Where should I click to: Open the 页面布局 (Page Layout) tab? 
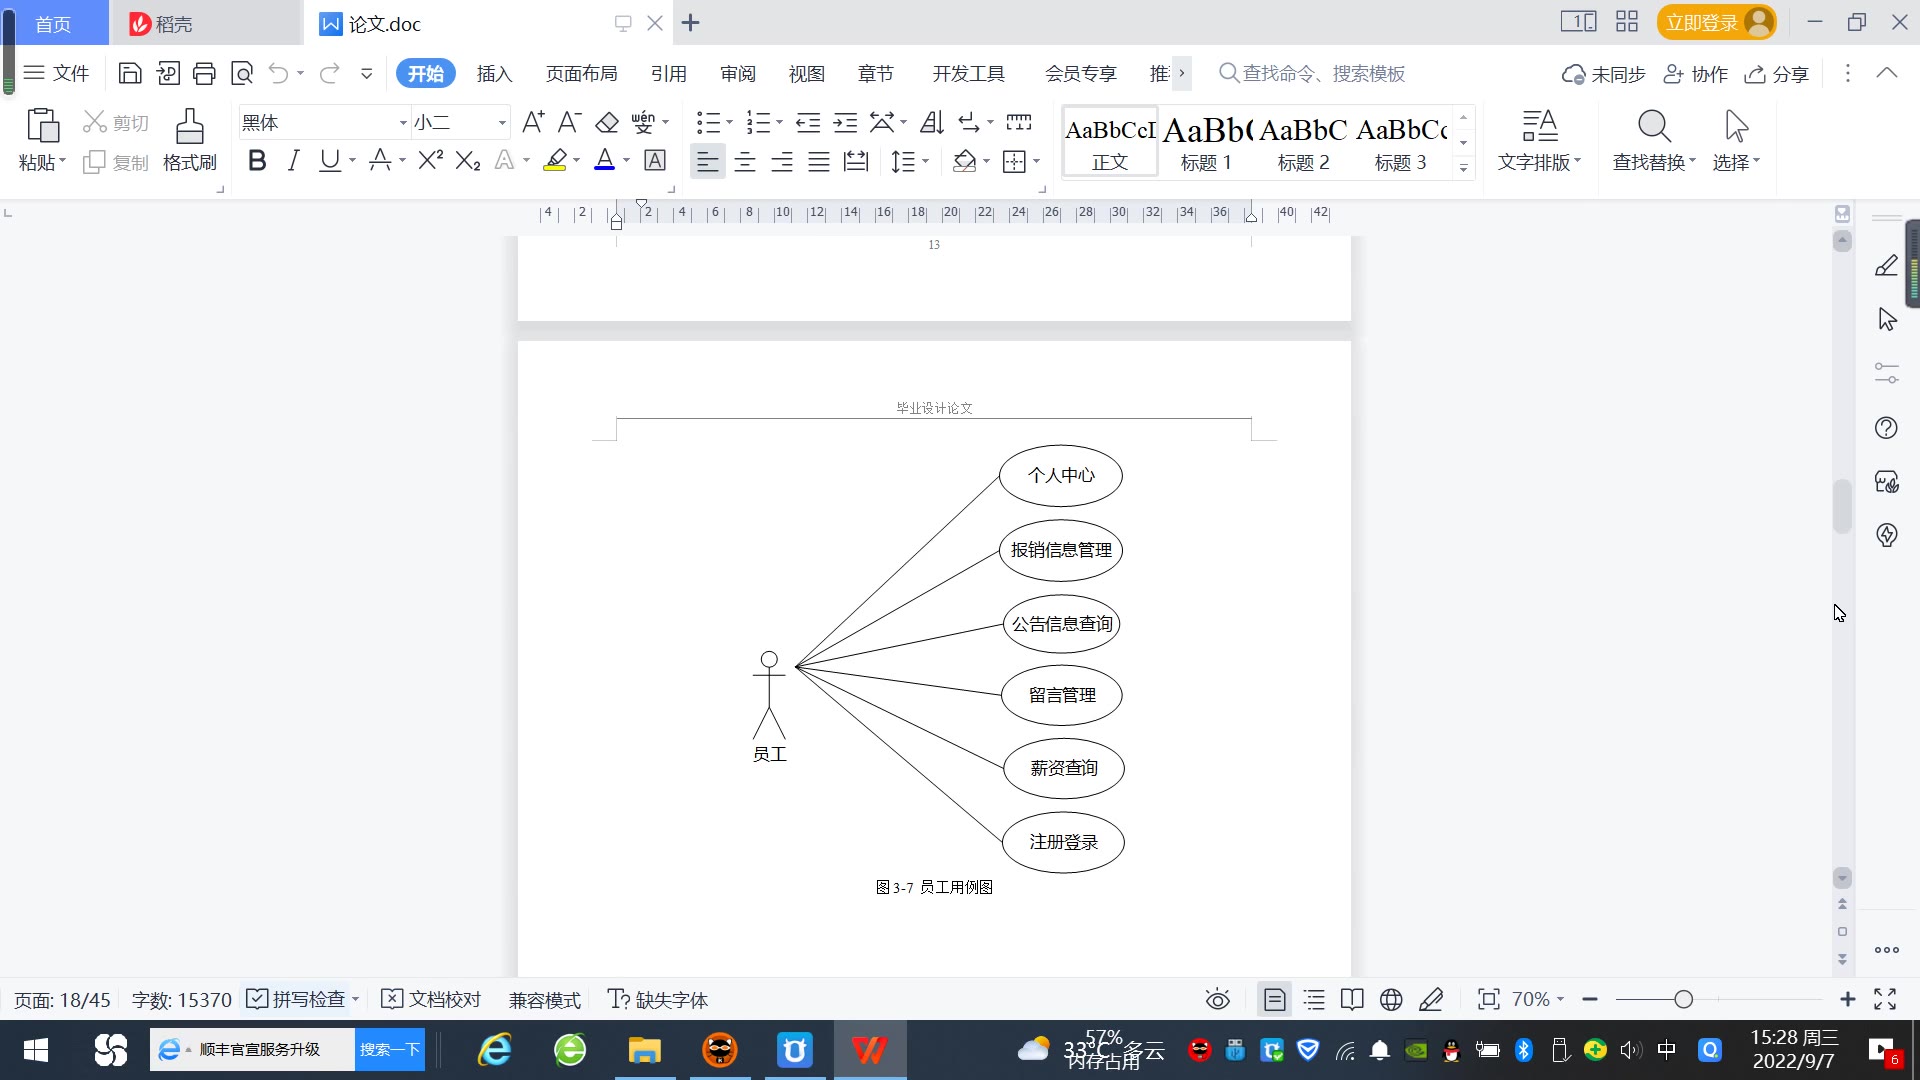581,73
